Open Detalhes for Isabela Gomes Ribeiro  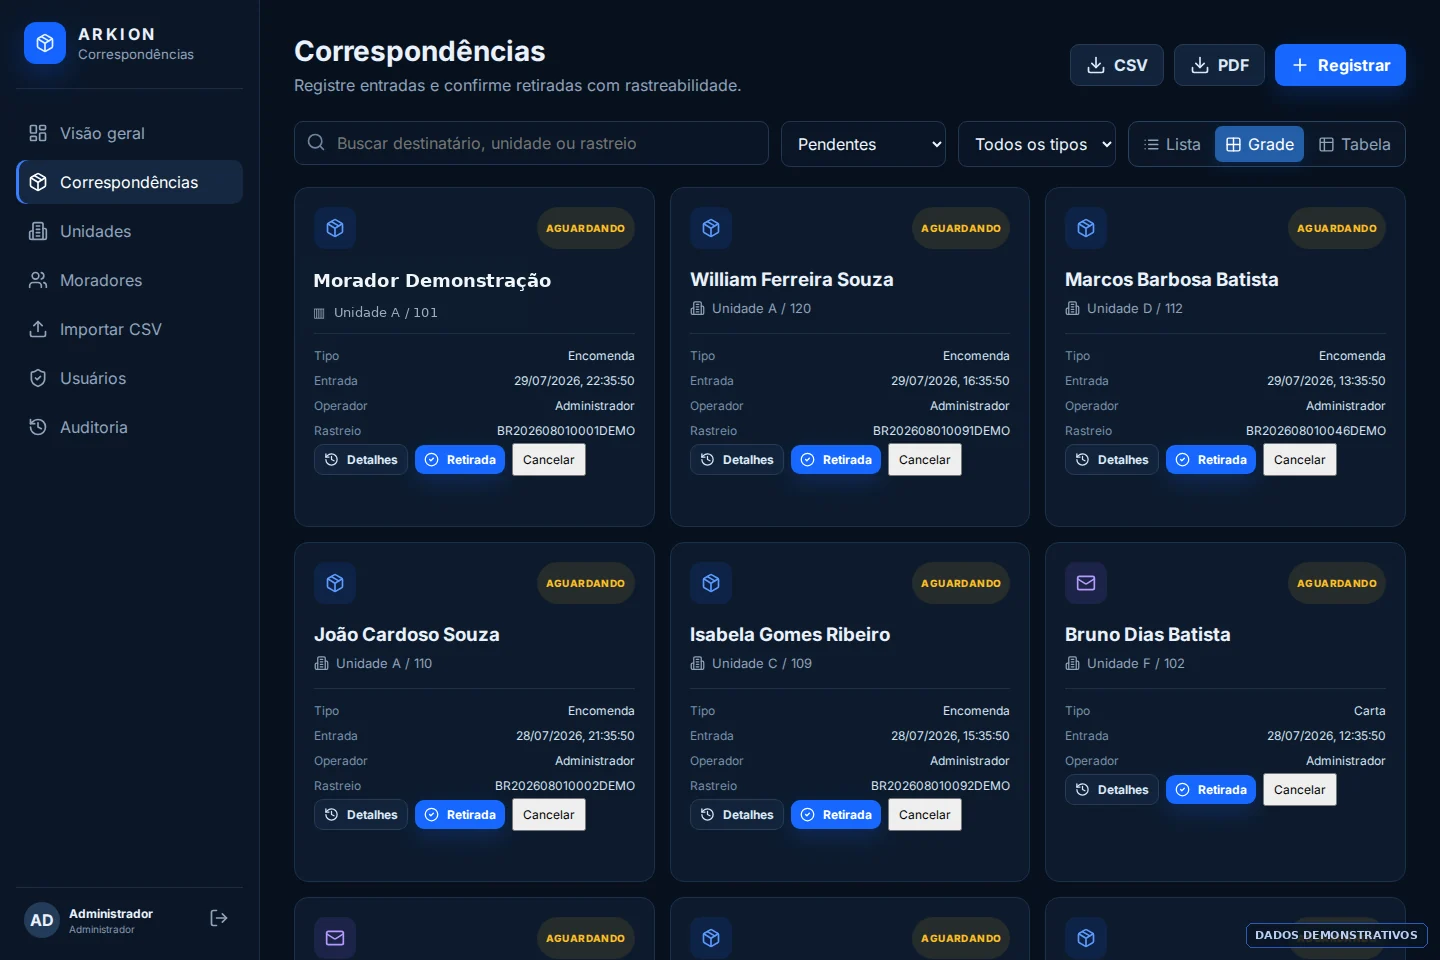[x=737, y=815]
